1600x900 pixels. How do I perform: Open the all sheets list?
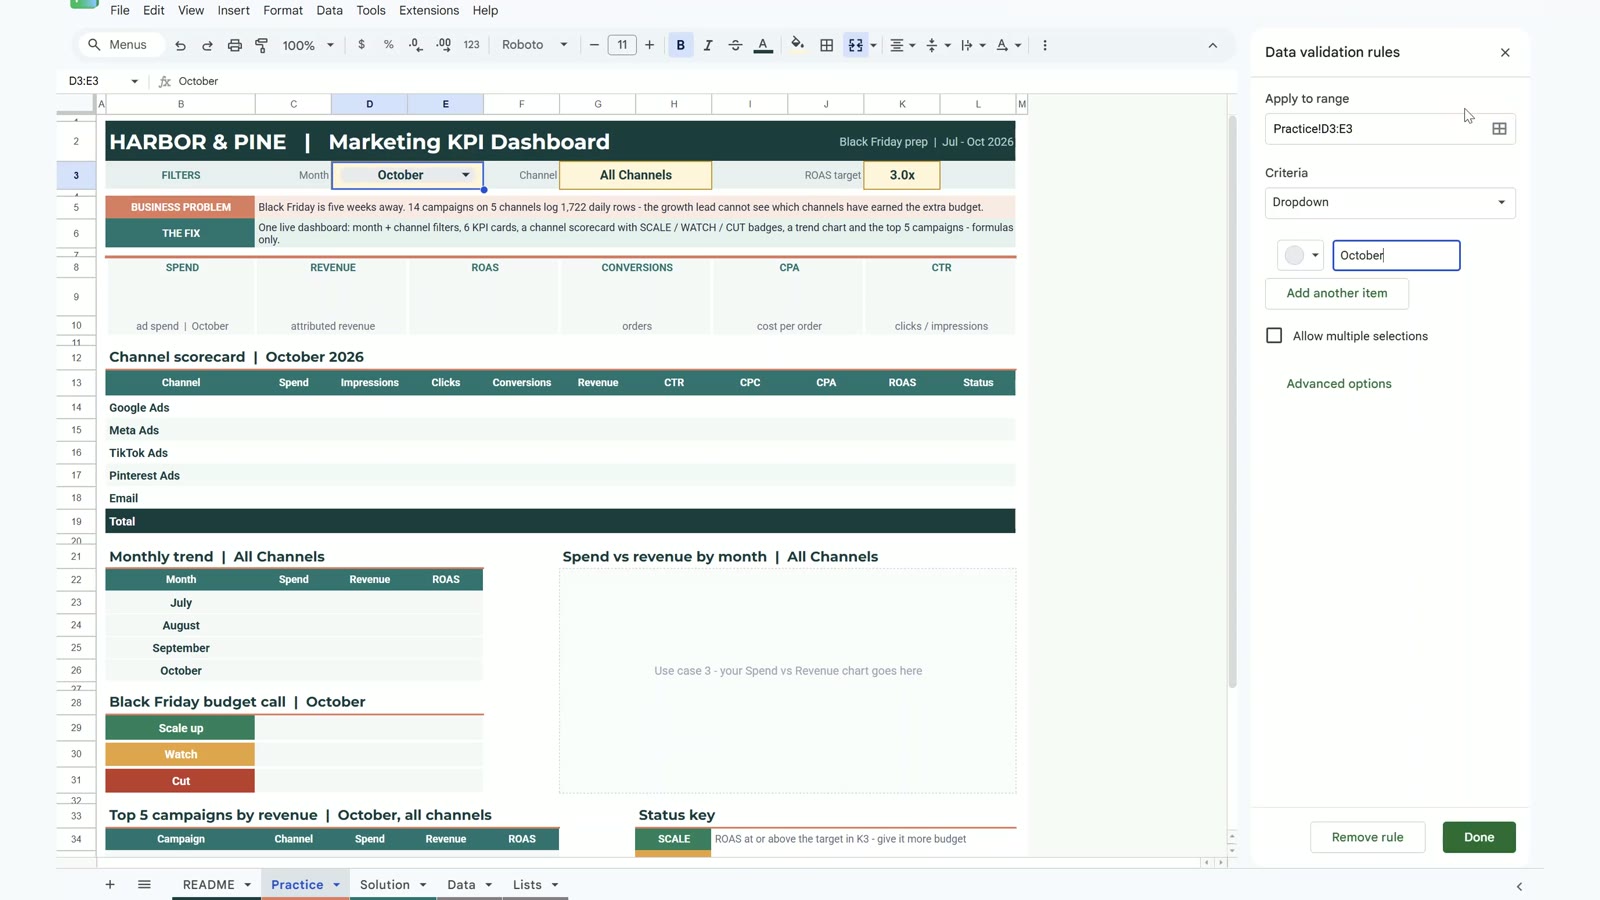144,884
